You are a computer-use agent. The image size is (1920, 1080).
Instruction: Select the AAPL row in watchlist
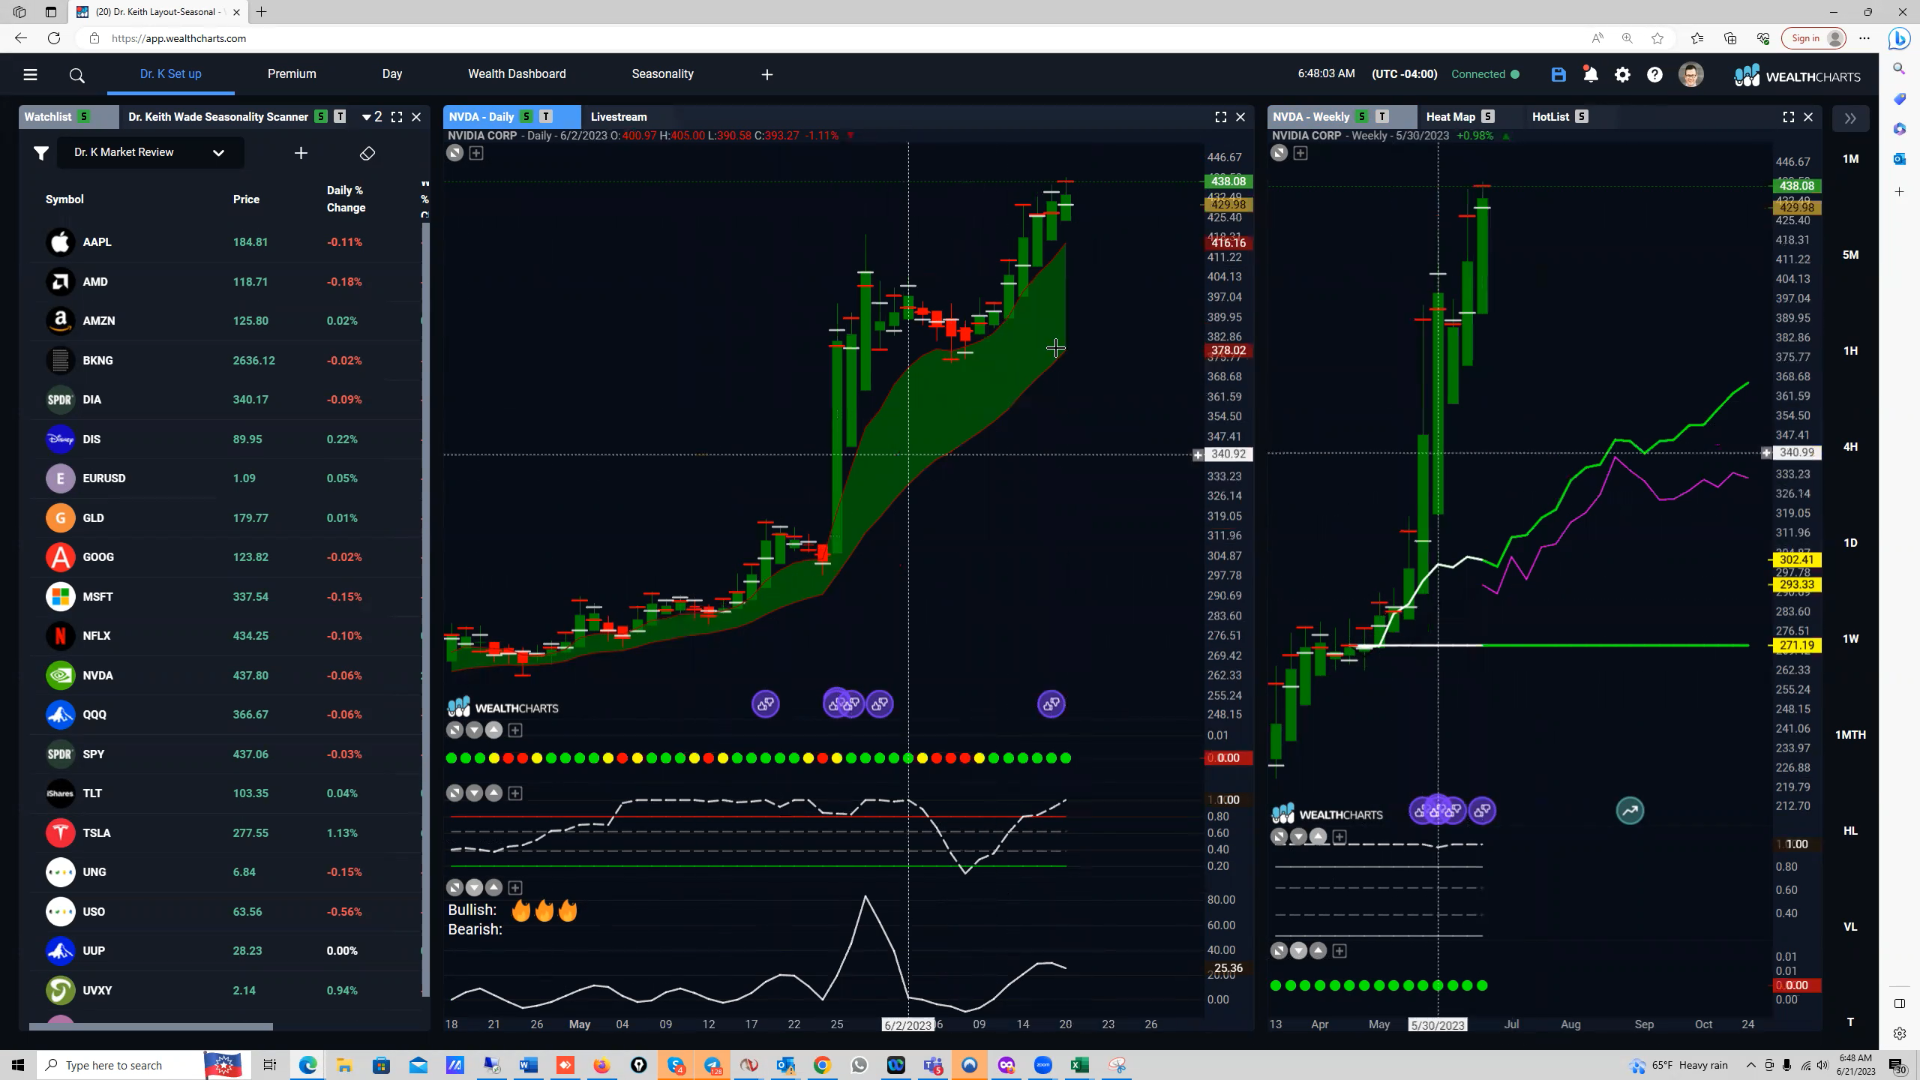point(225,242)
